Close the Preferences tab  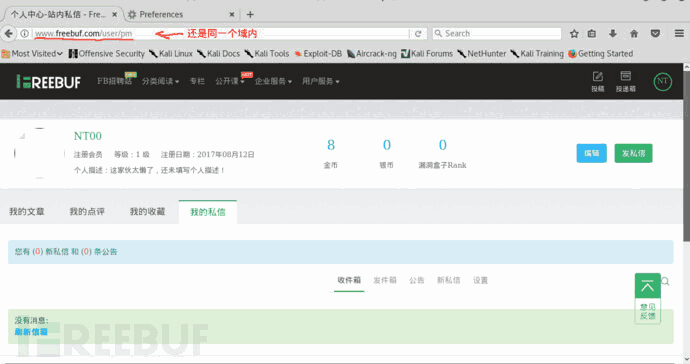click(x=231, y=15)
